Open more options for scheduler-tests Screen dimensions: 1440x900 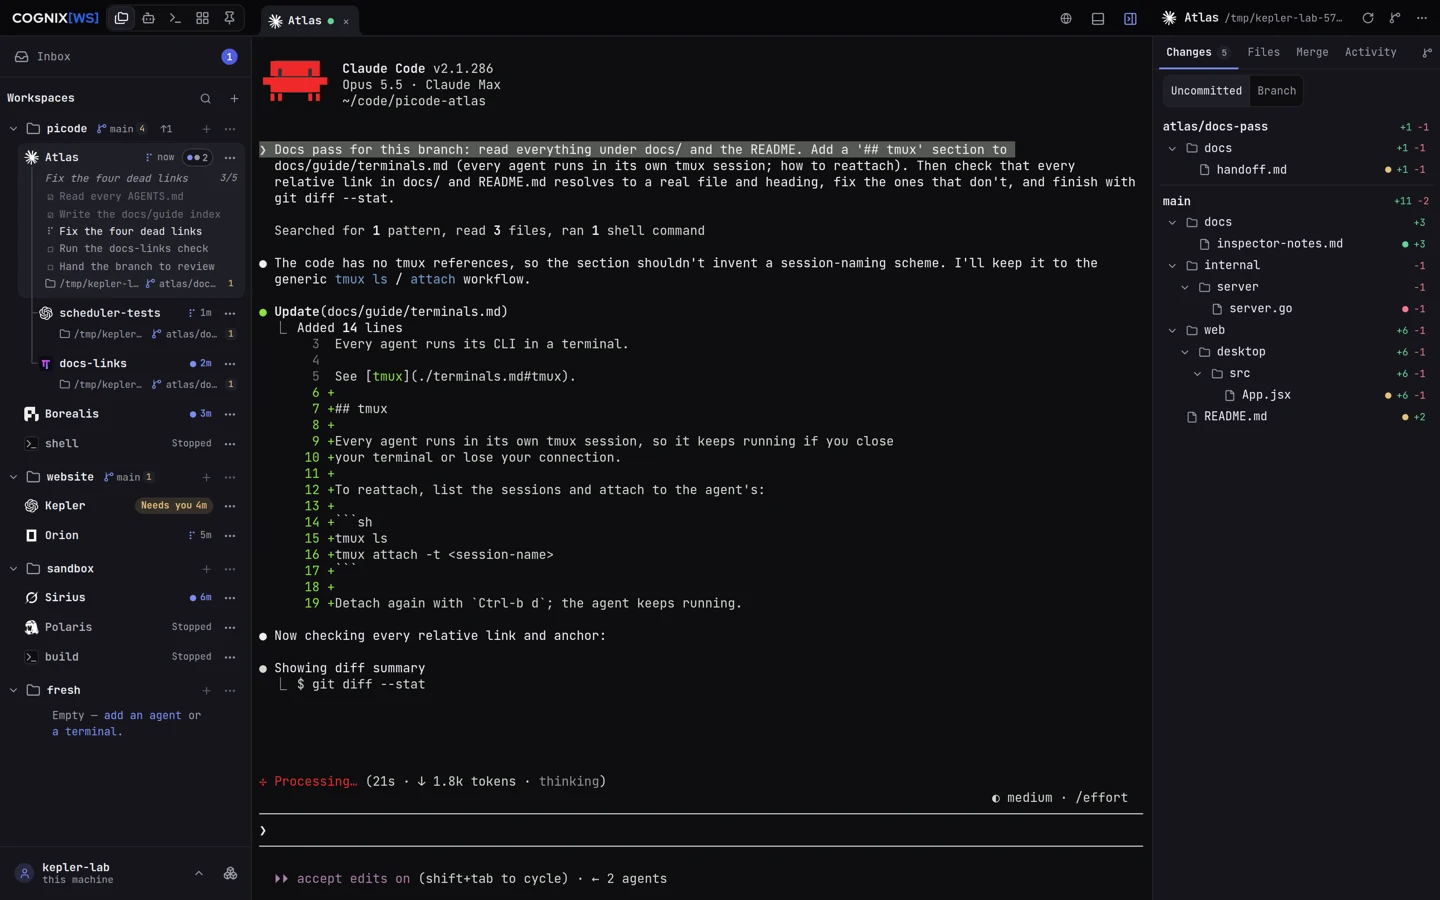[x=230, y=313]
